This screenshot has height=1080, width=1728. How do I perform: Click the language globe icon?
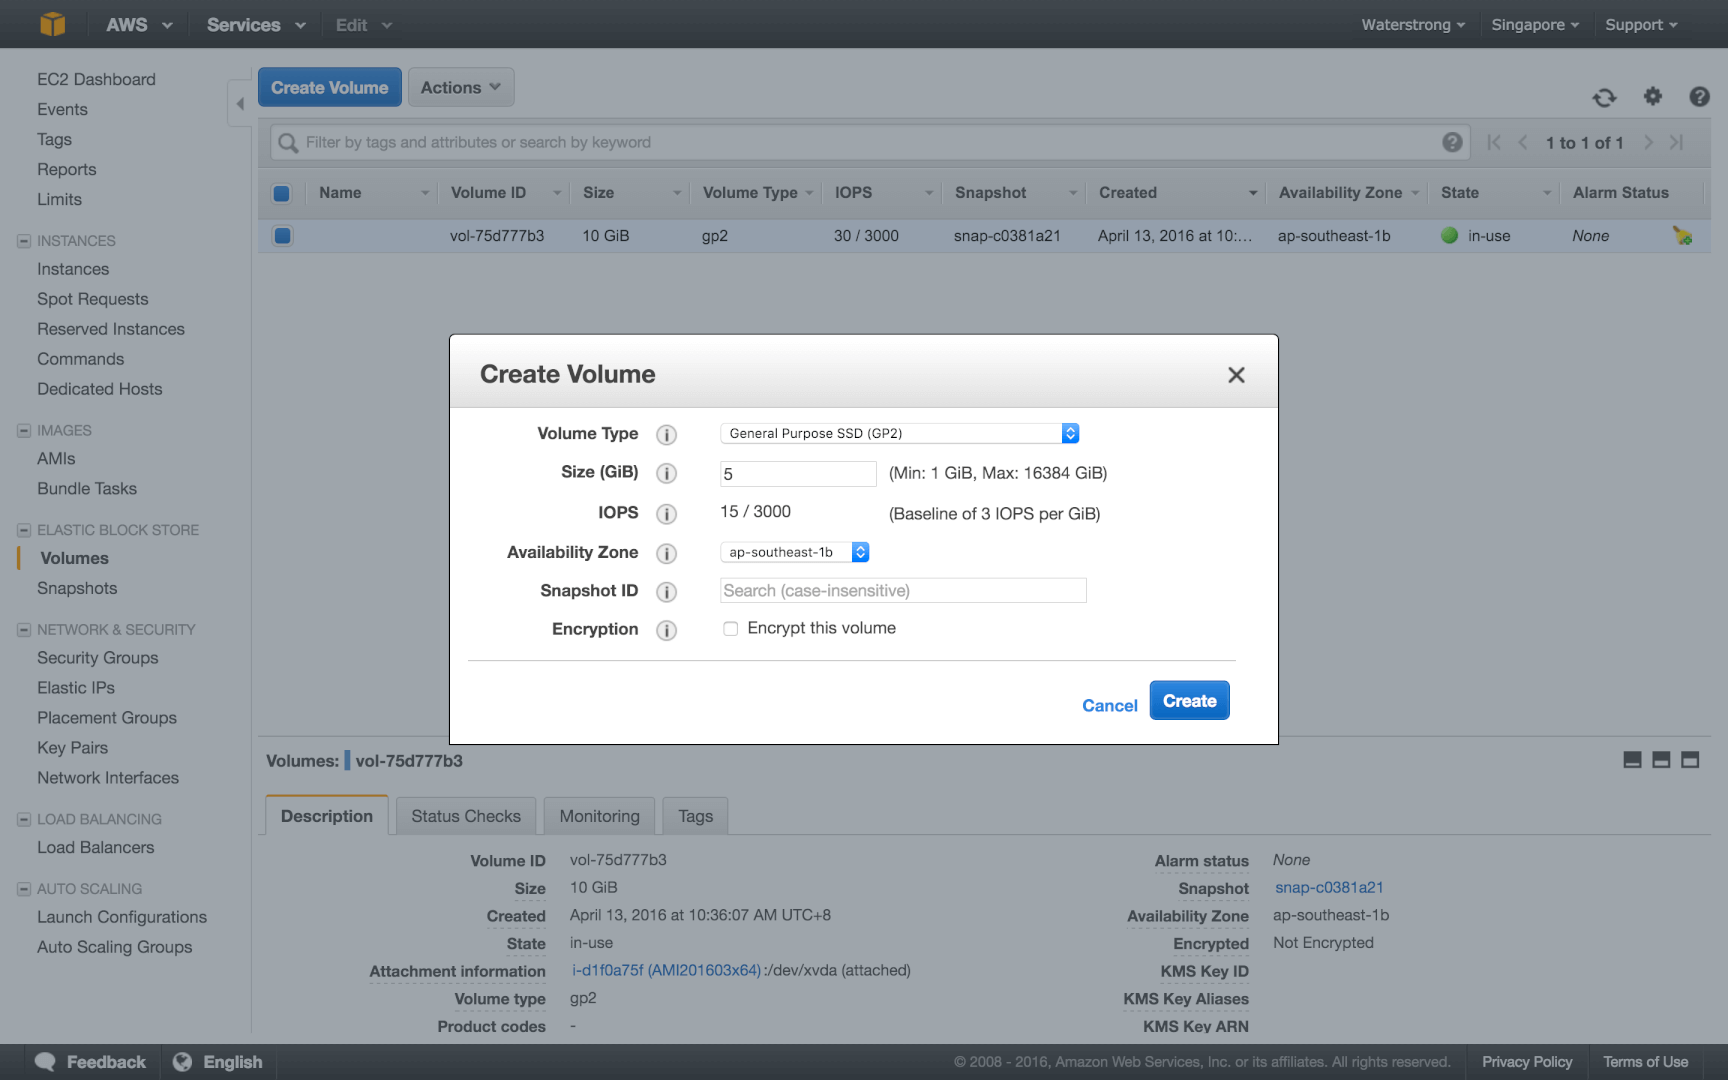coord(182,1062)
